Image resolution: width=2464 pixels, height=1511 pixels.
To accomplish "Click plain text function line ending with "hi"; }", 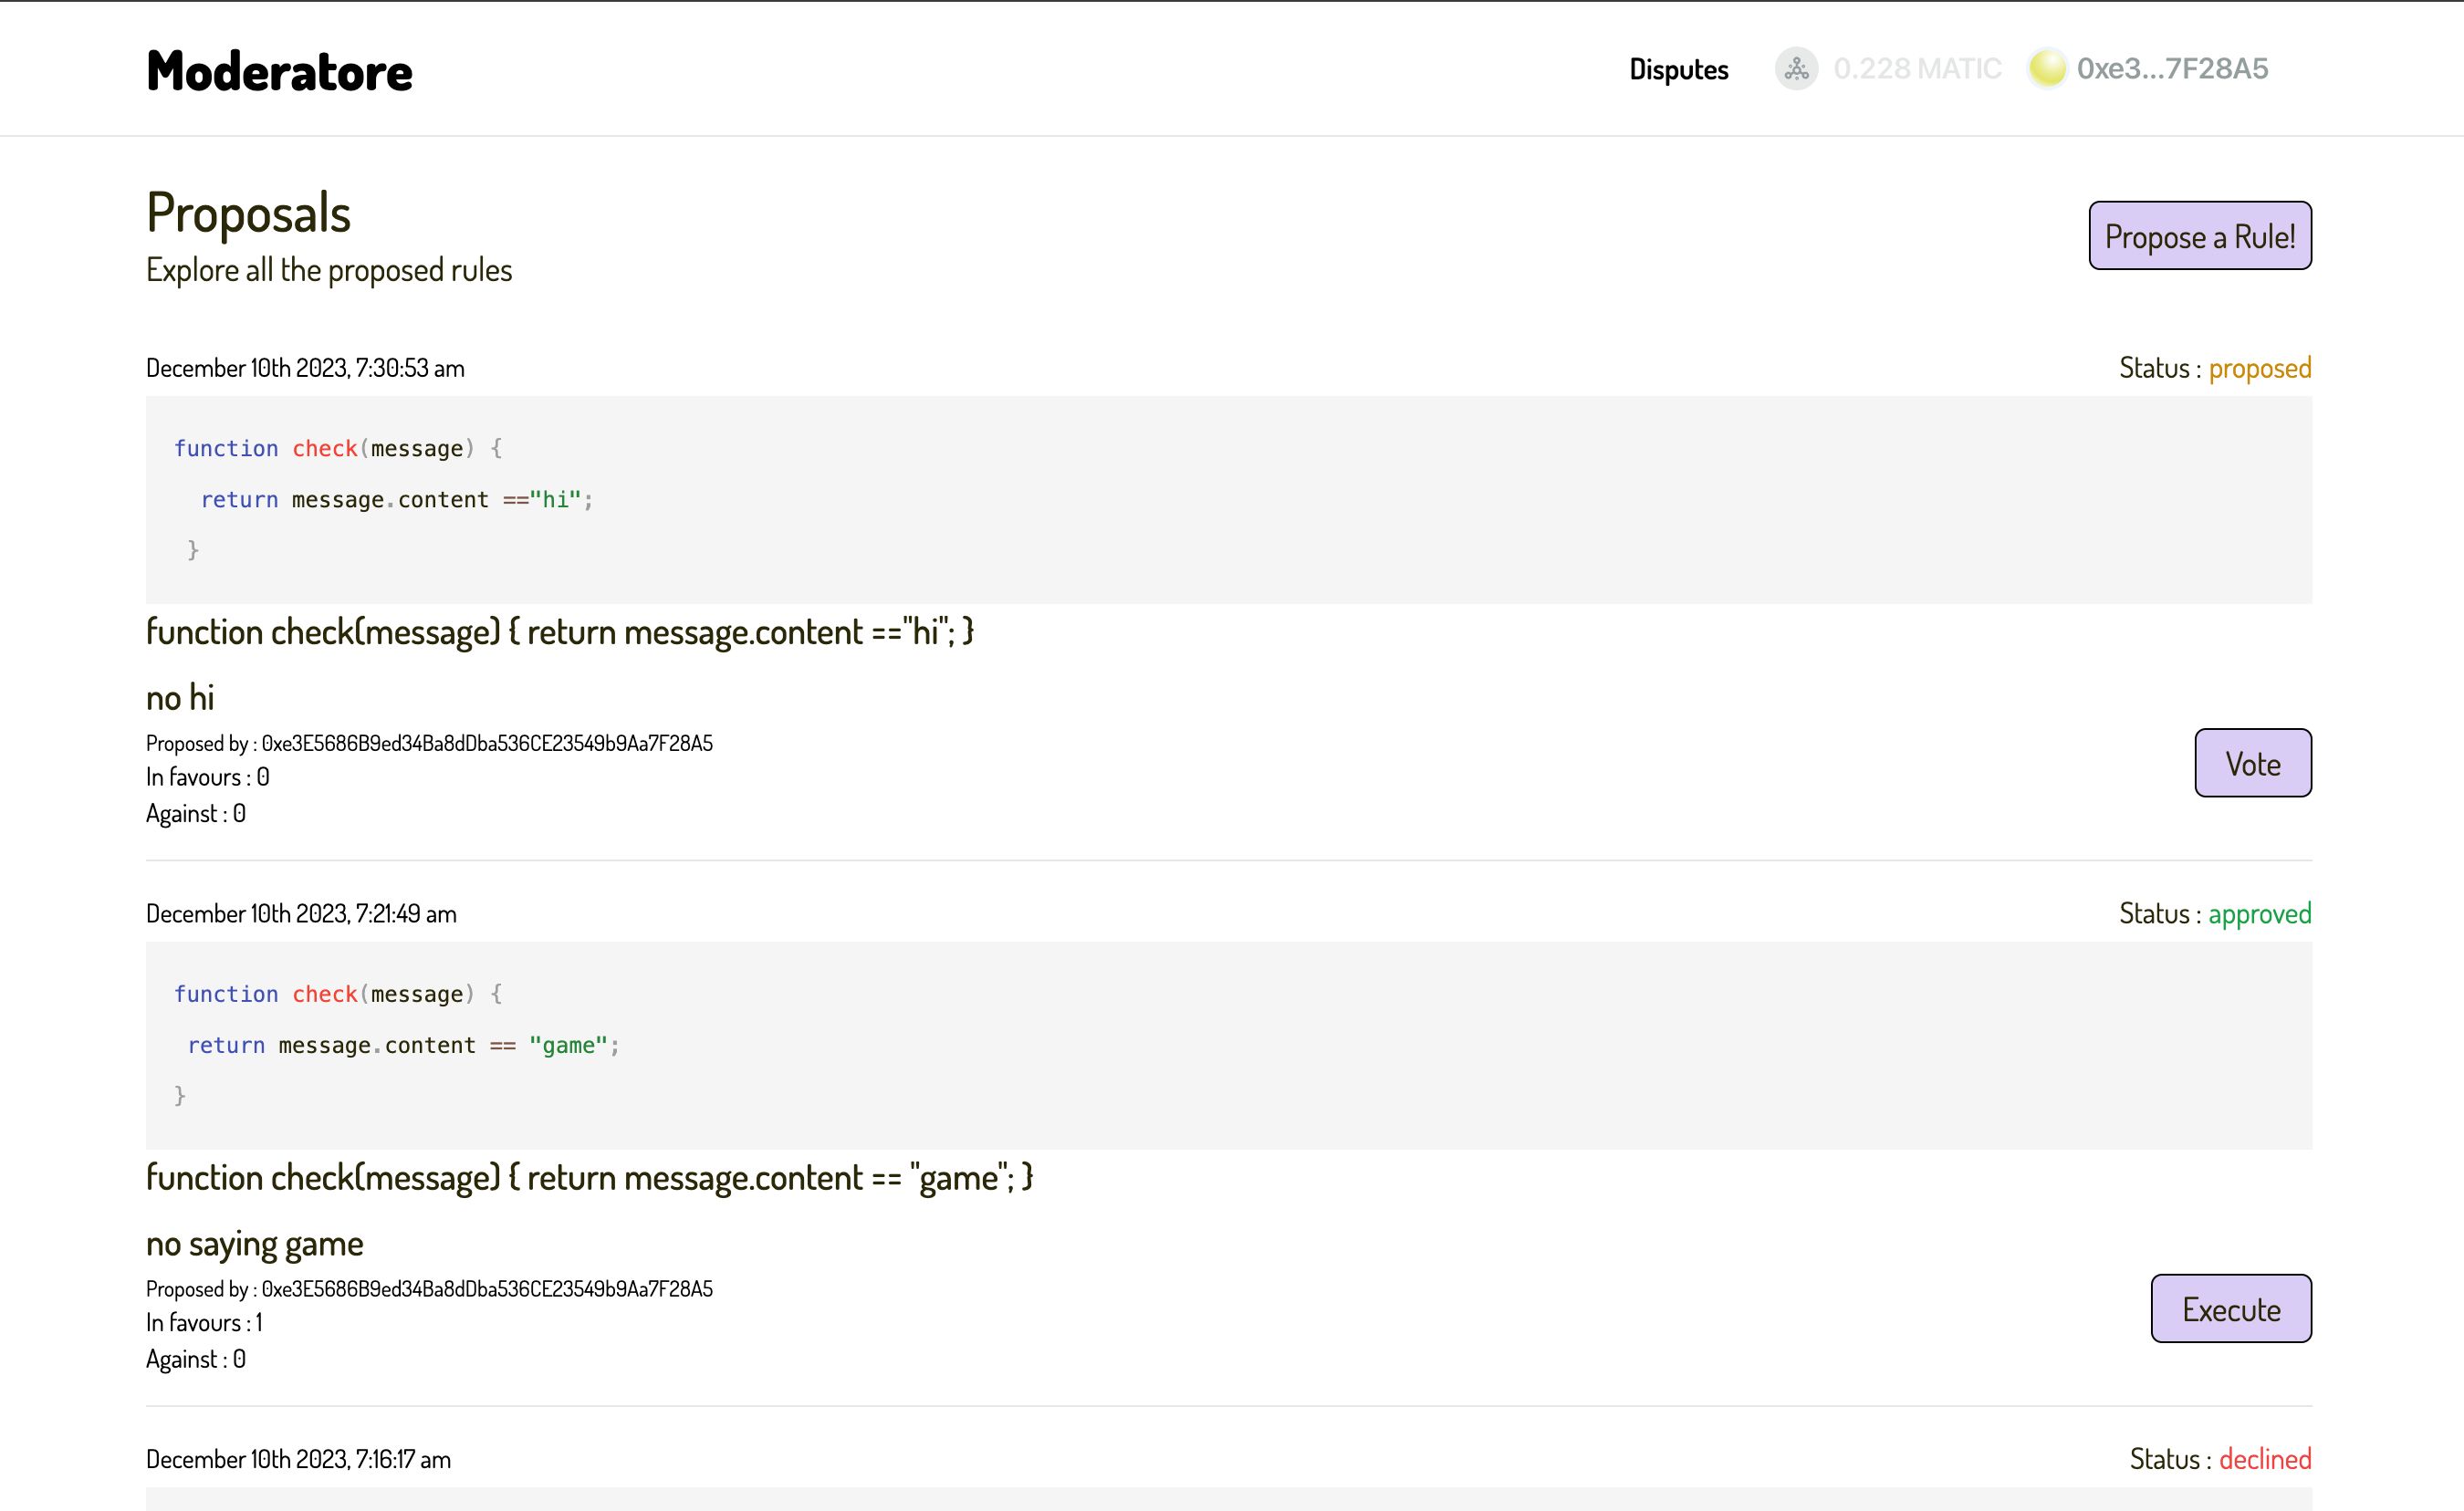I will click(x=560, y=633).
